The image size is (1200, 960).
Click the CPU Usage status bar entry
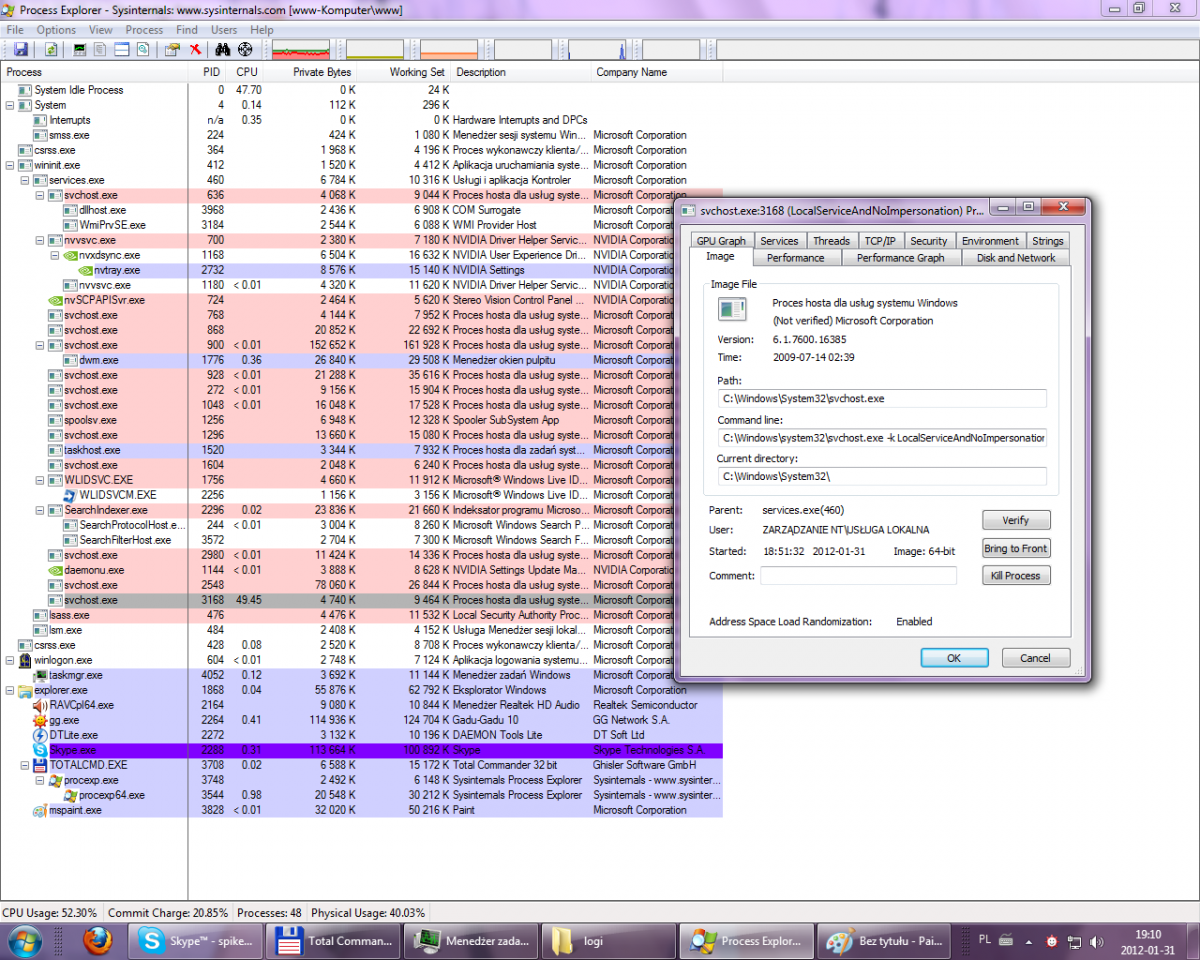(x=50, y=913)
